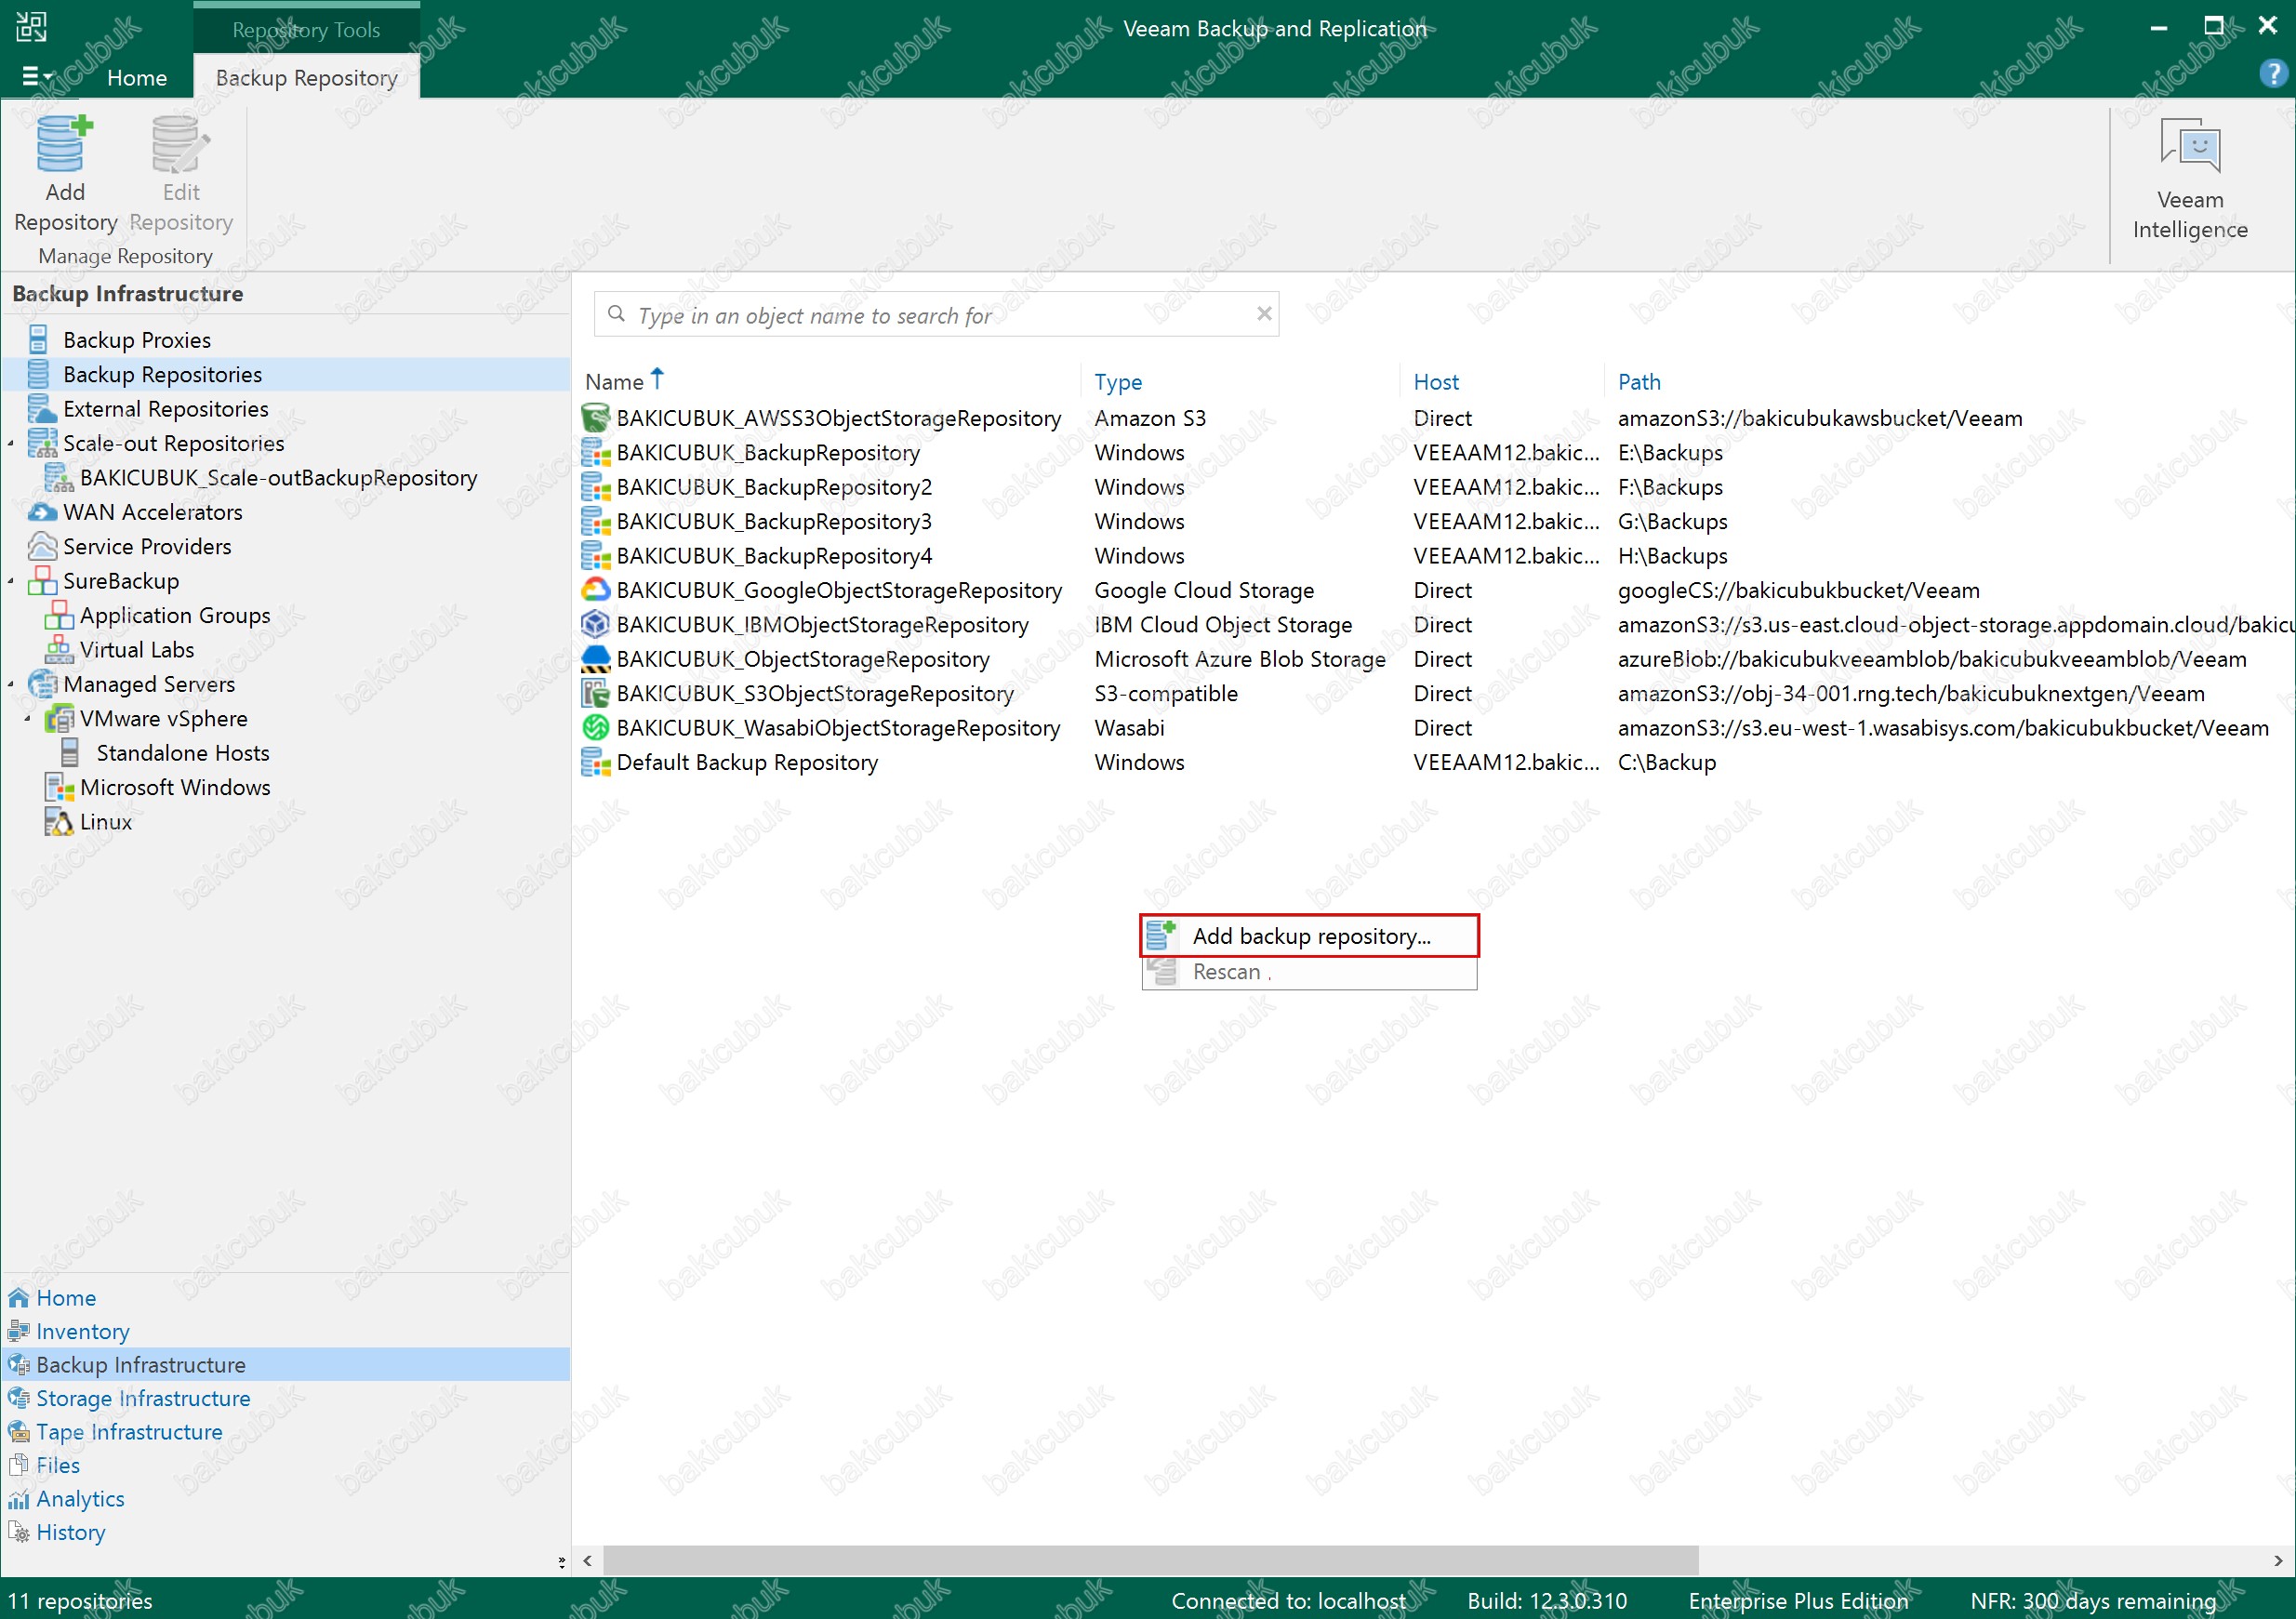This screenshot has height=1619, width=2296.
Task: Click the Edit Repository ribbon icon
Action: [181, 144]
